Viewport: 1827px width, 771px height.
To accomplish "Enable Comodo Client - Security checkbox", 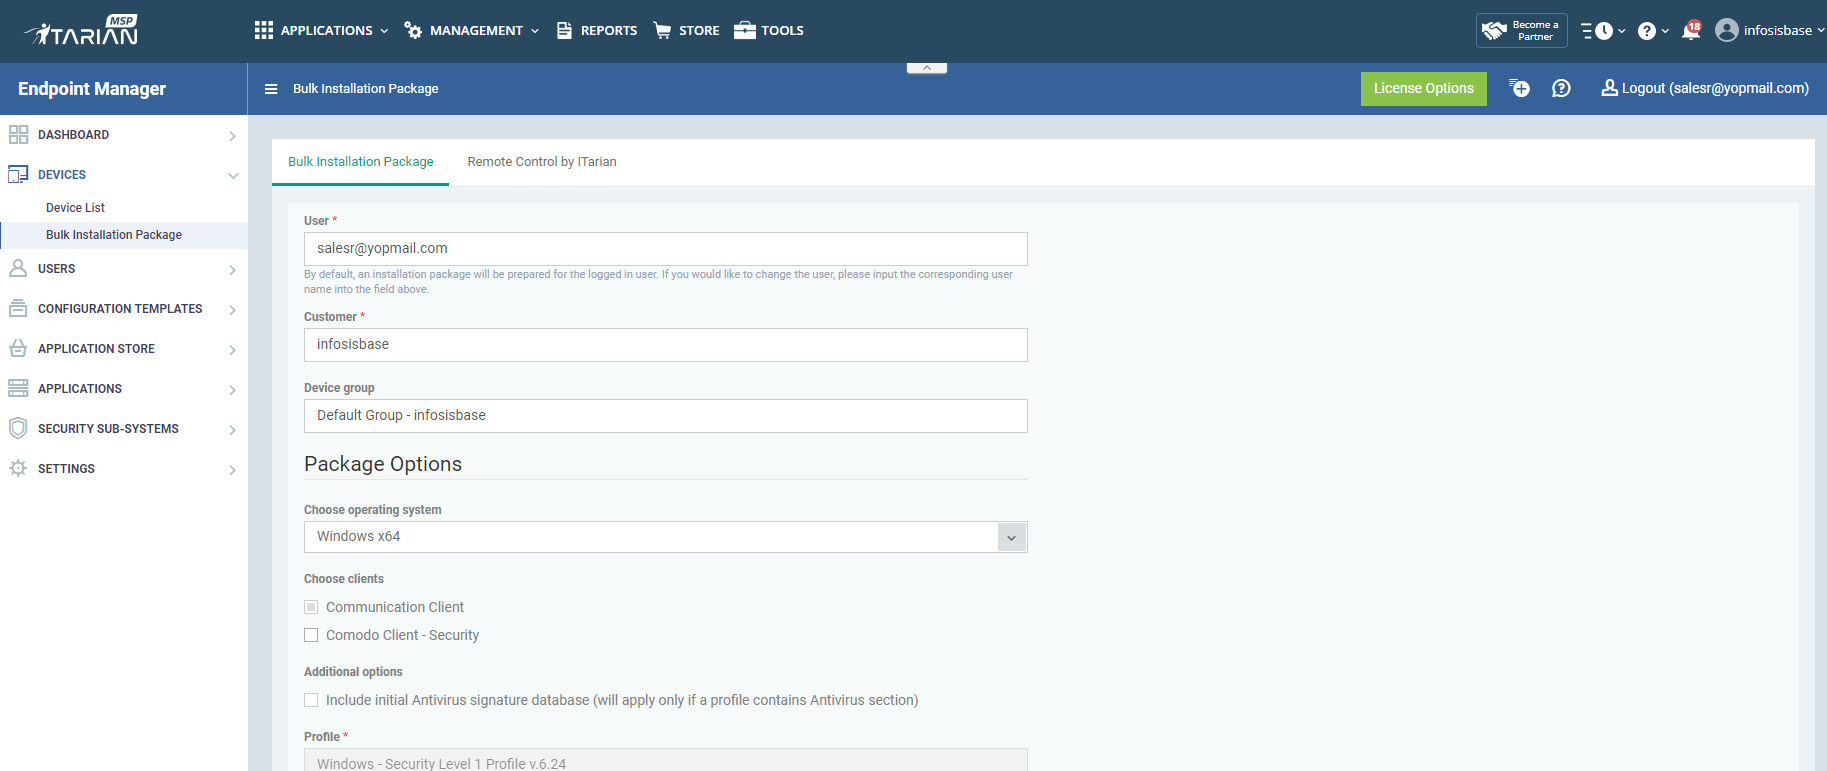I will click(x=311, y=635).
